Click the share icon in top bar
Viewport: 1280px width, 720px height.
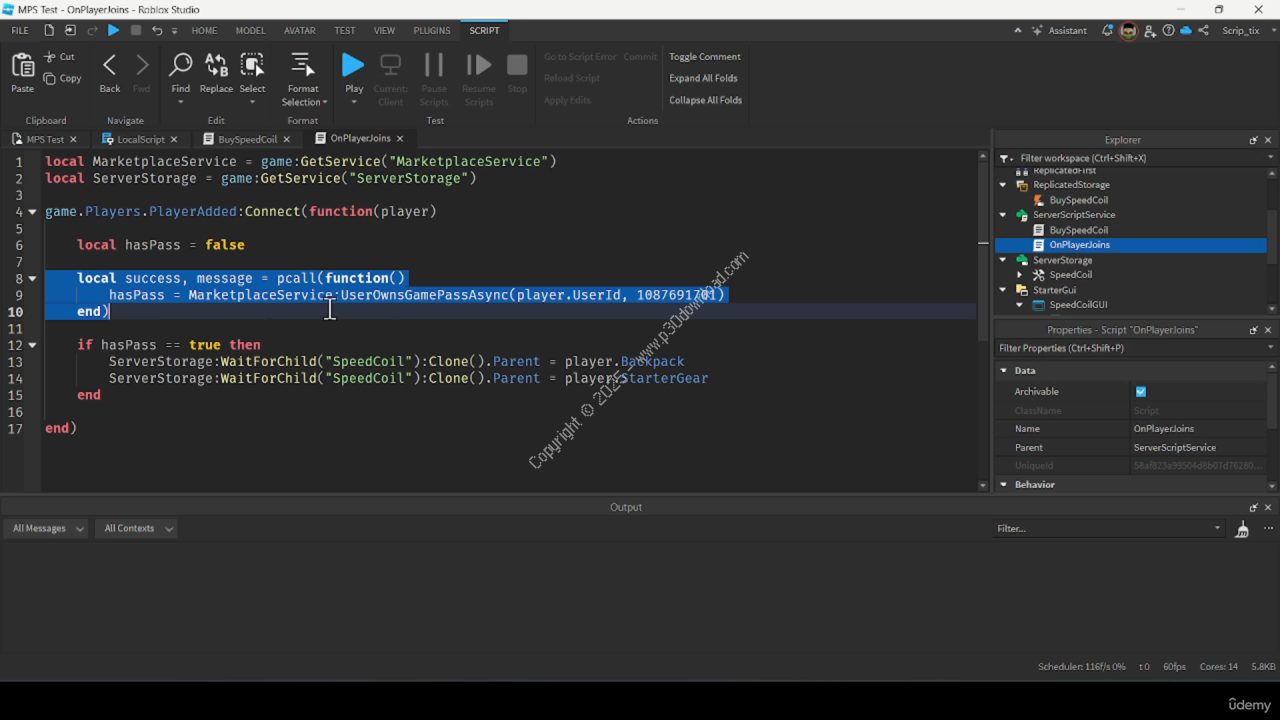coord(1204,31)
